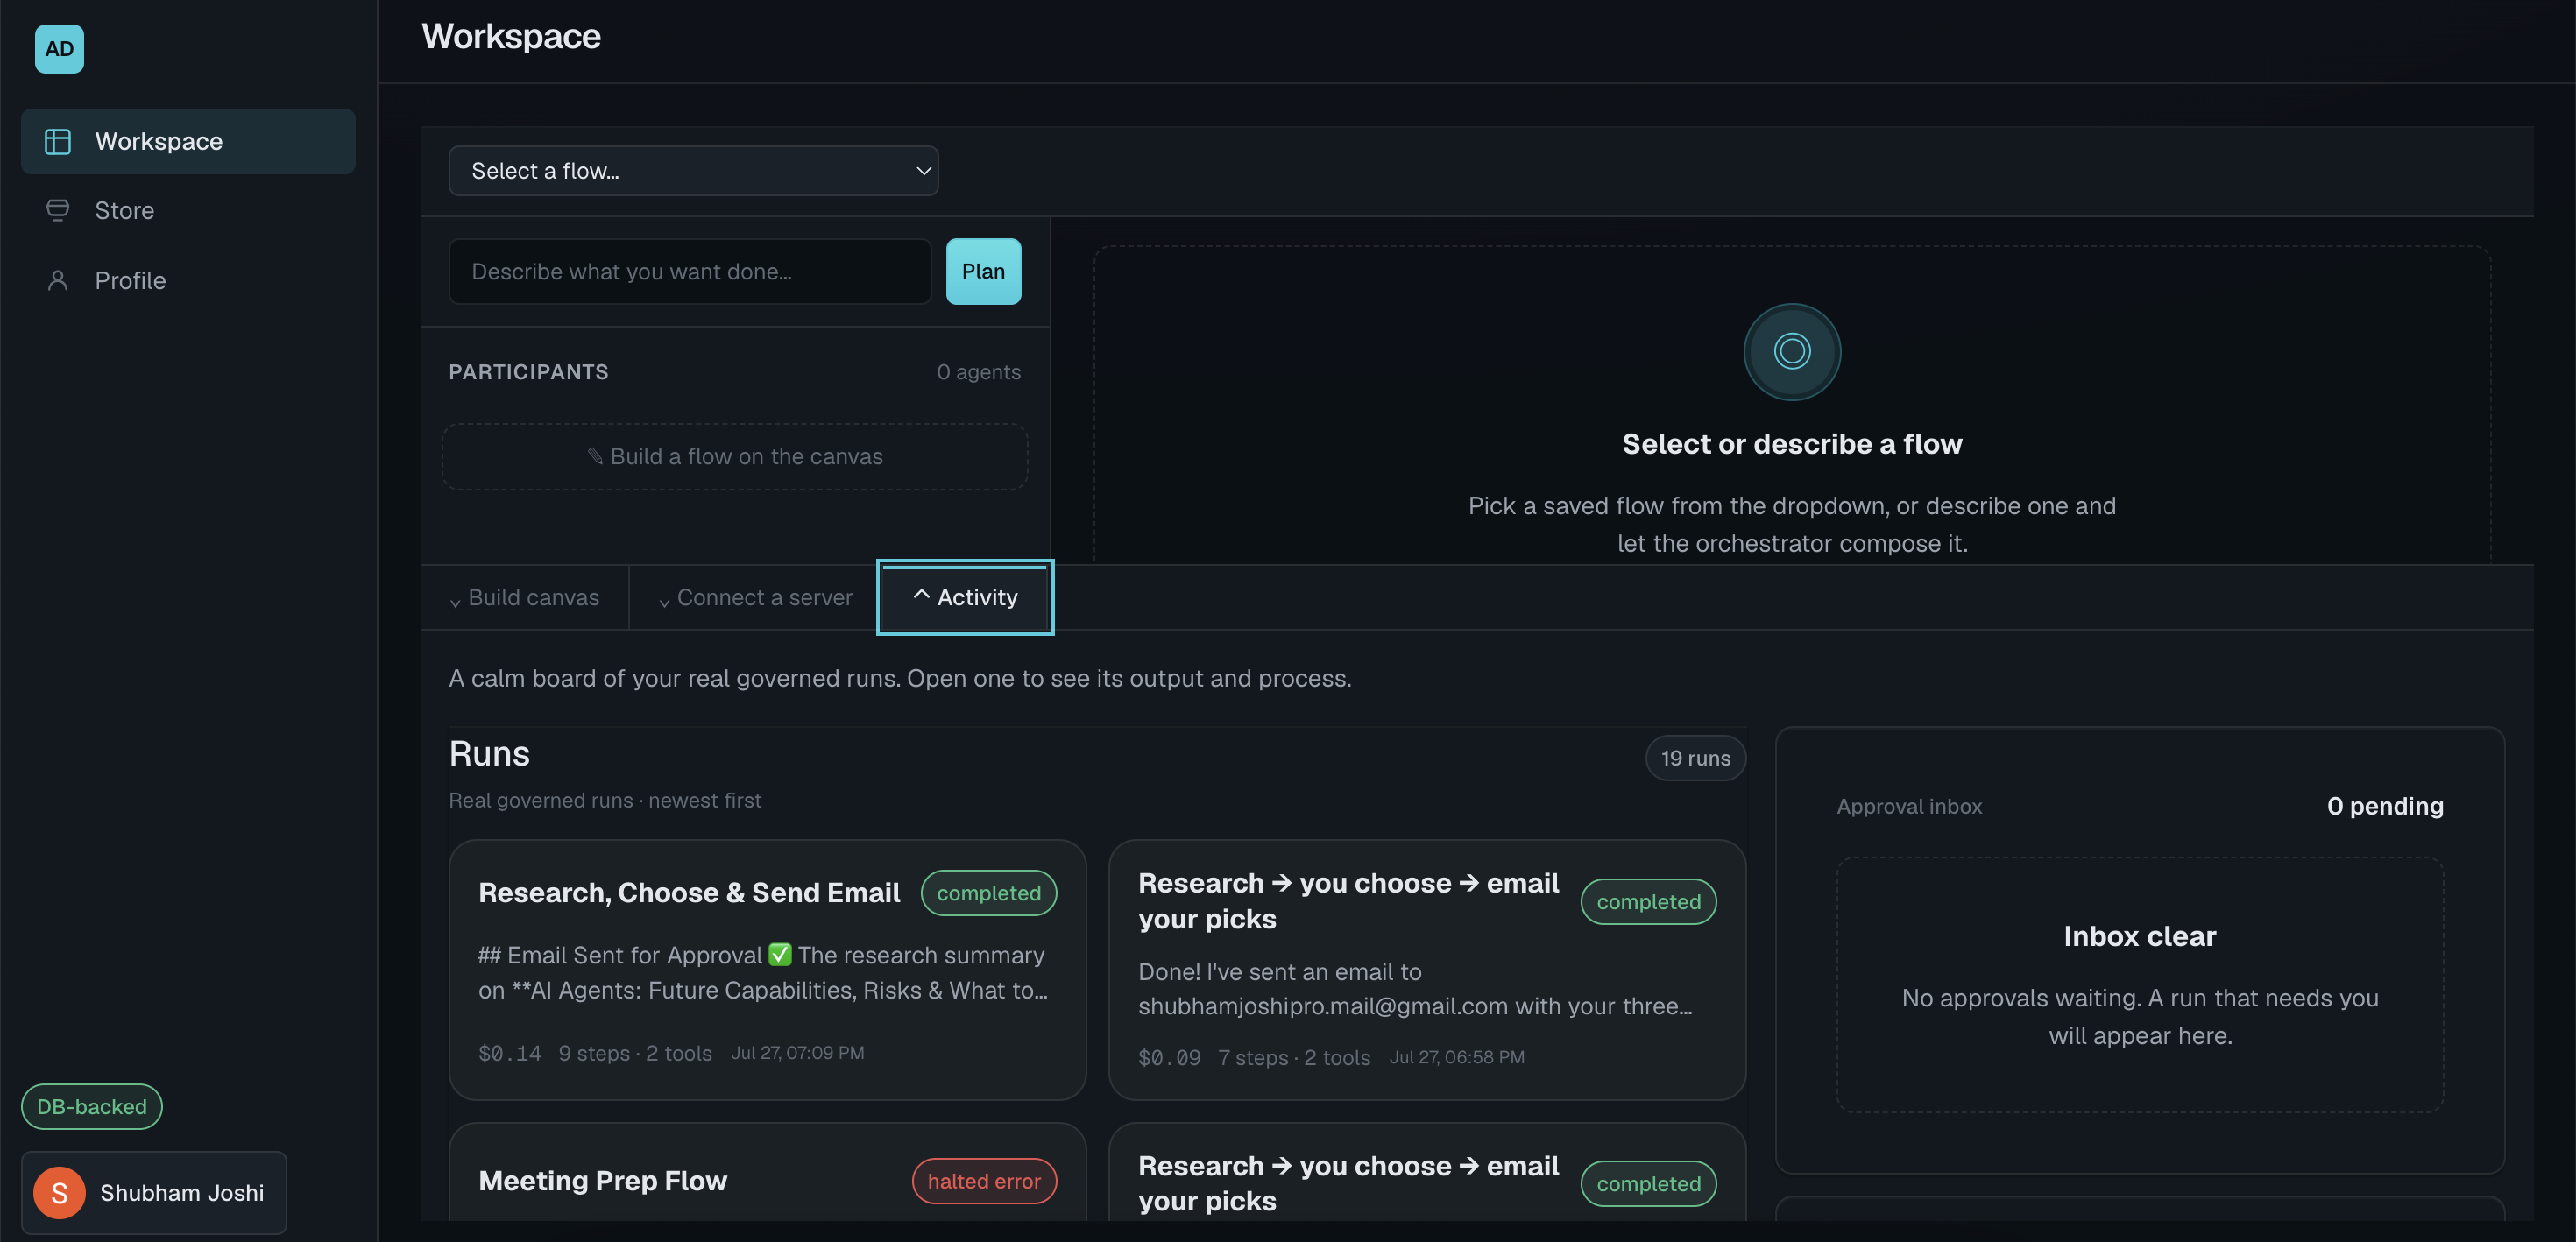Click the Profile person icon in sidebar
This screenshot has width=2576, height=1242.
point(58,281)
